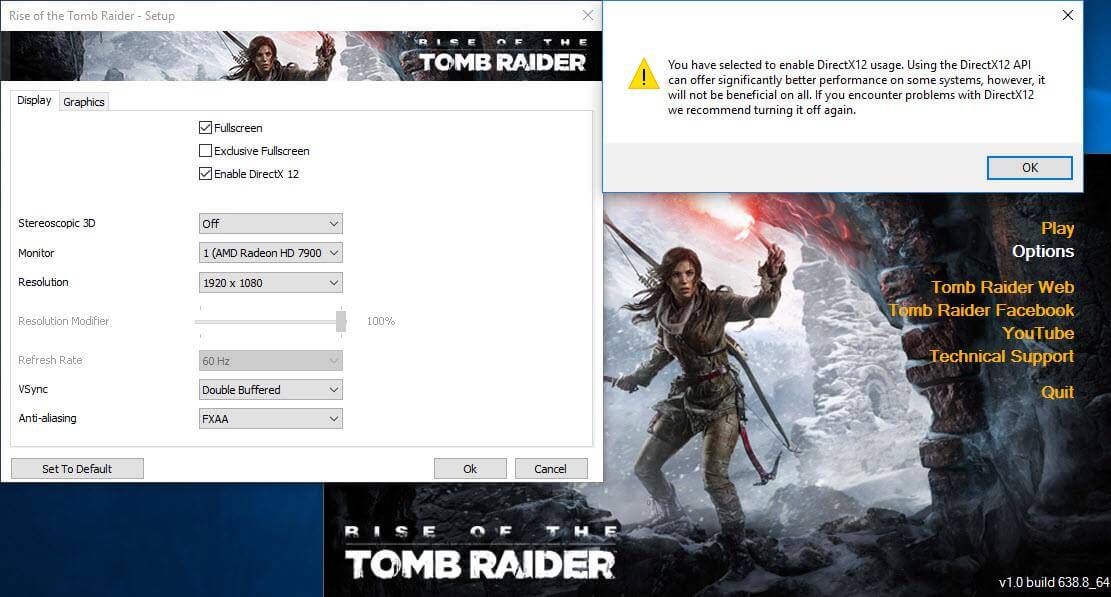Viewport: 1111px width, 597px height.
Task: Open the Stereoscopic 3D dropdown
Action: (271, 224)
